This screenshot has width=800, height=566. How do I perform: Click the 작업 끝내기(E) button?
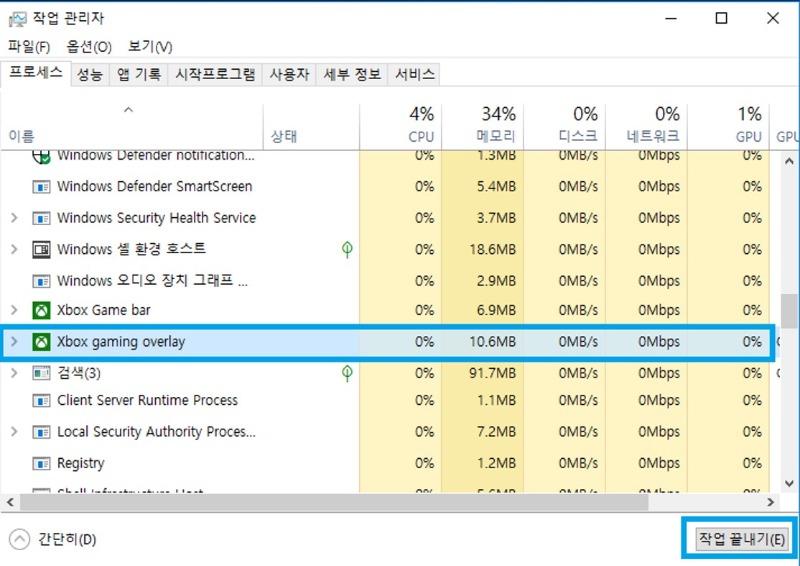point(741,539)
